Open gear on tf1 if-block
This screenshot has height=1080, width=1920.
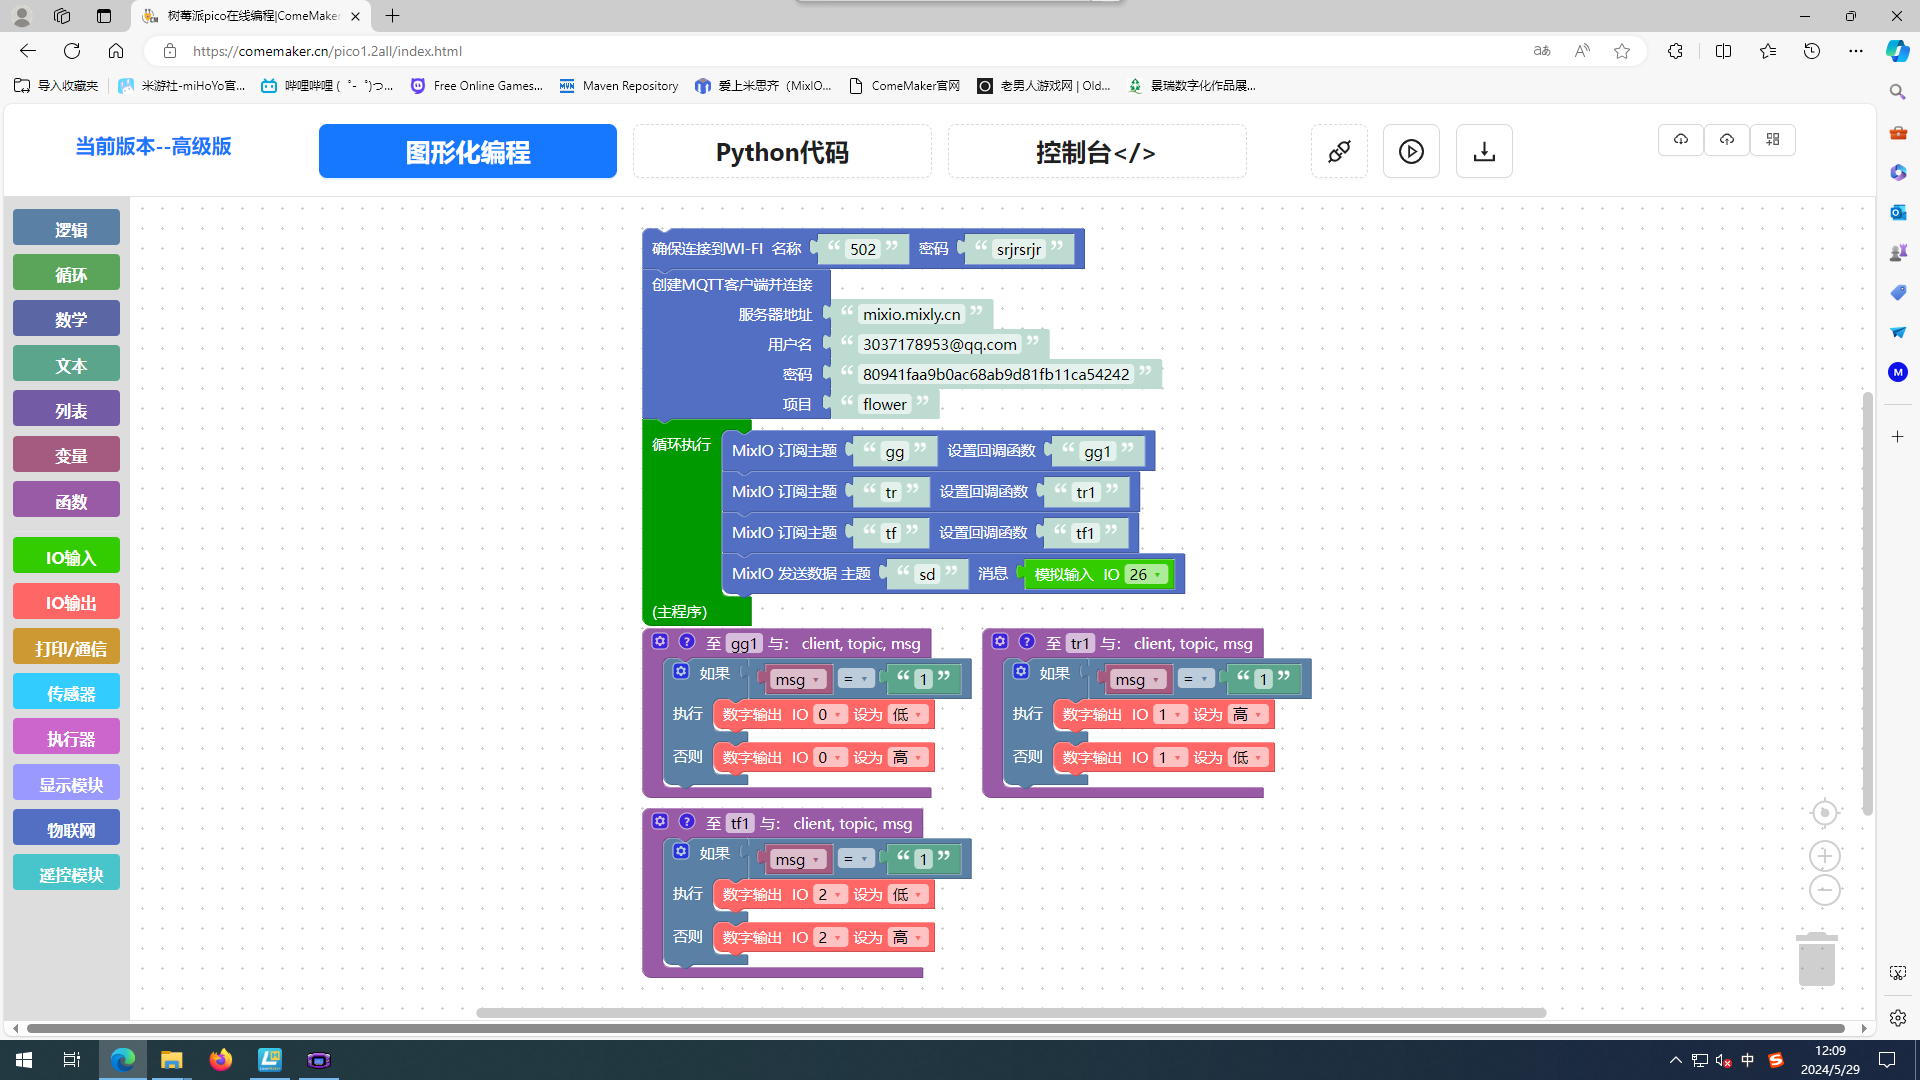coord(681,851)
